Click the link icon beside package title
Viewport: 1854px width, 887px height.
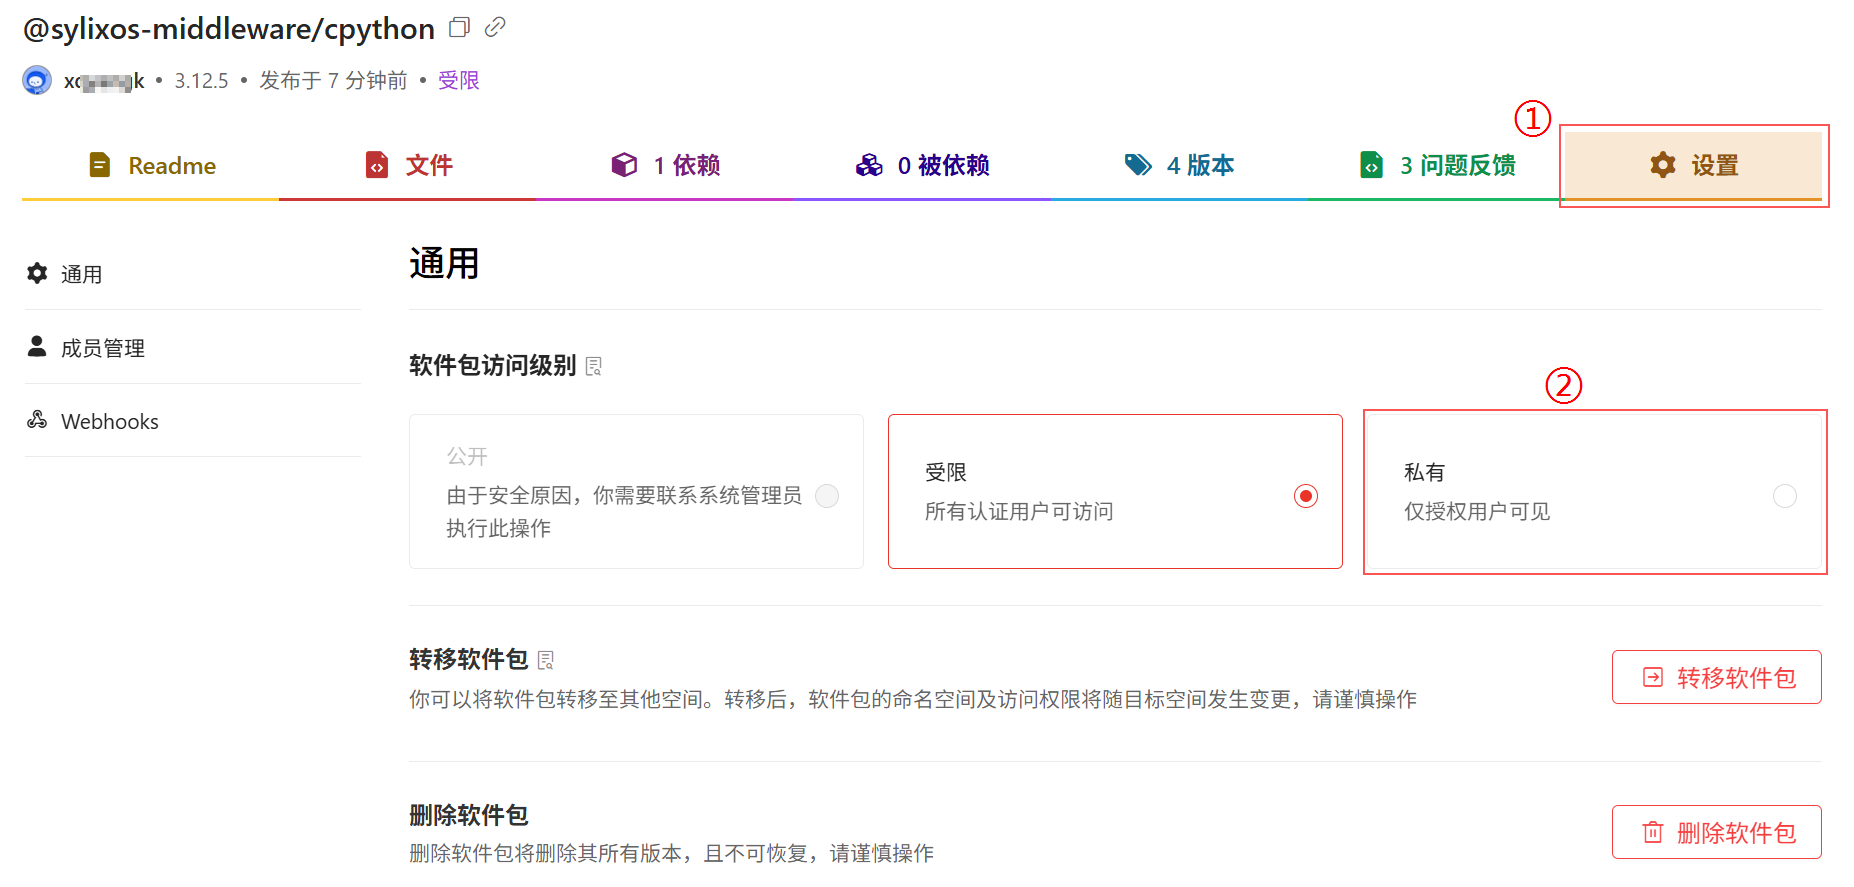[495, 28]
